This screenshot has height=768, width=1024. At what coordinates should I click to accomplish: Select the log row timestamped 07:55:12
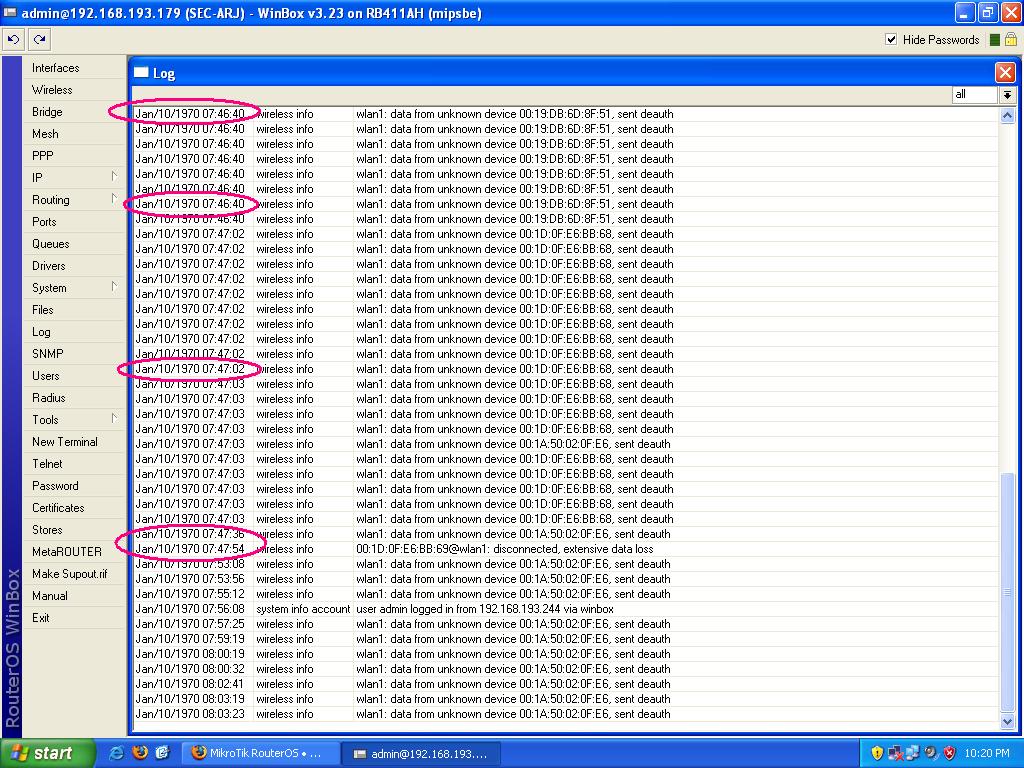point(565,594)
